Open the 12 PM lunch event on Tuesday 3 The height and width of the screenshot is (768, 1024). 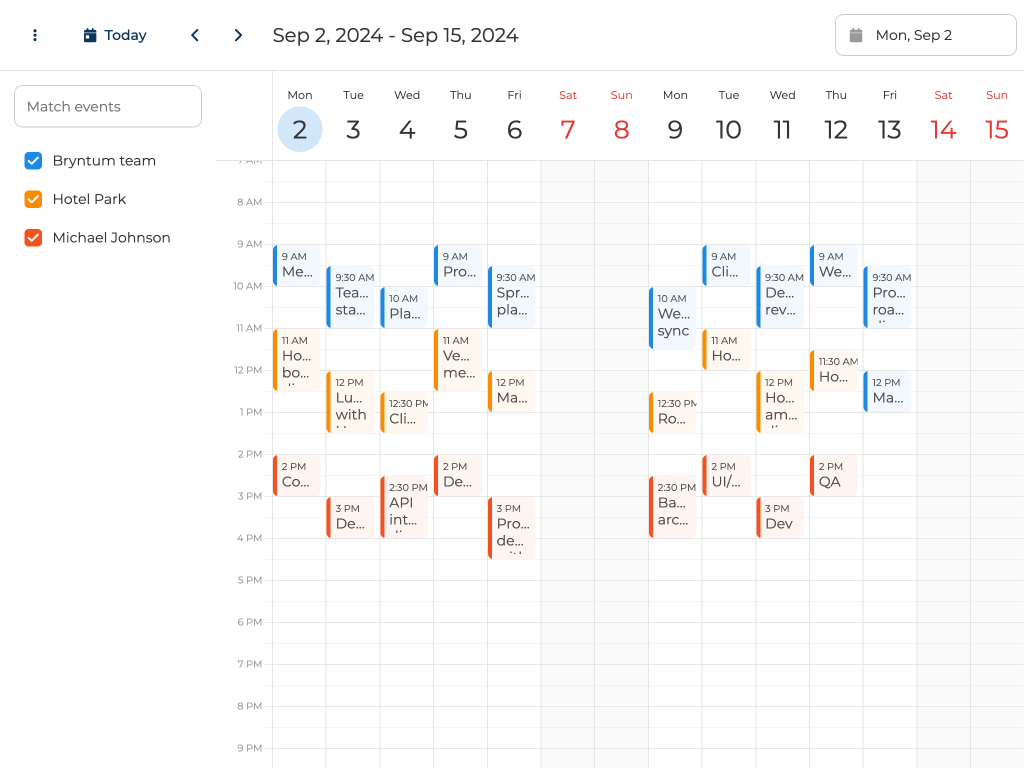pos(352,402)
